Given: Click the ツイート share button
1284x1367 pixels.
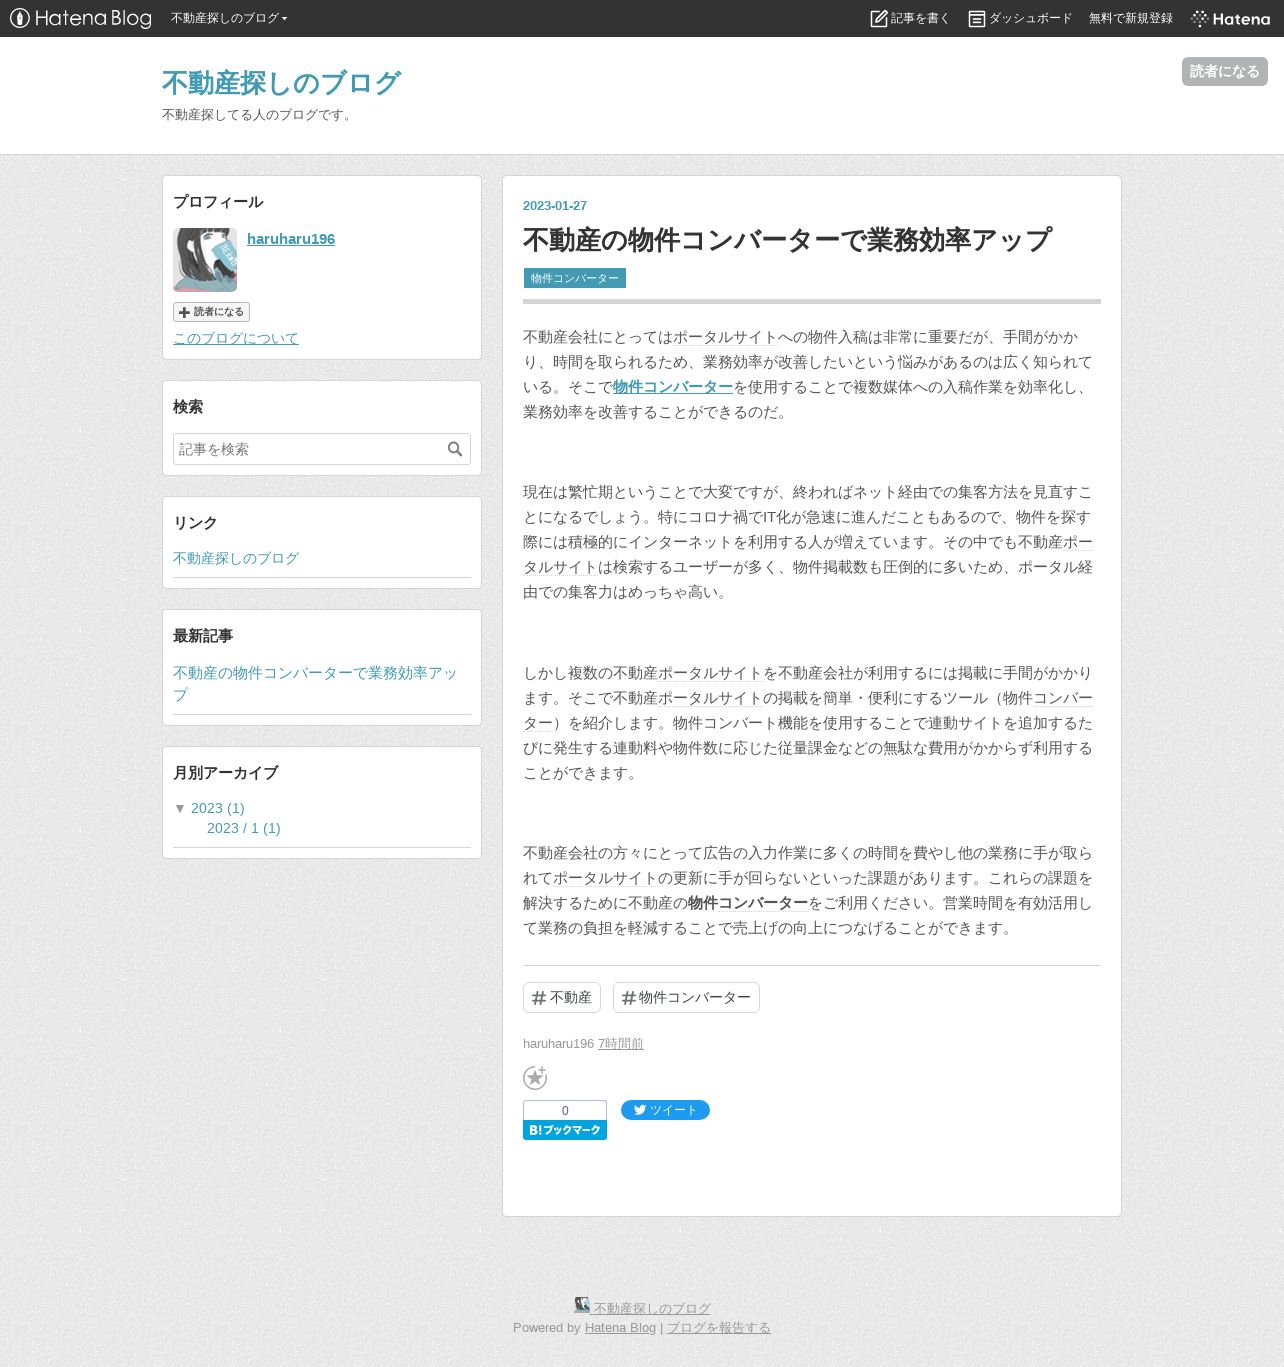Looking at the screenshot, I should (665, 1110).
